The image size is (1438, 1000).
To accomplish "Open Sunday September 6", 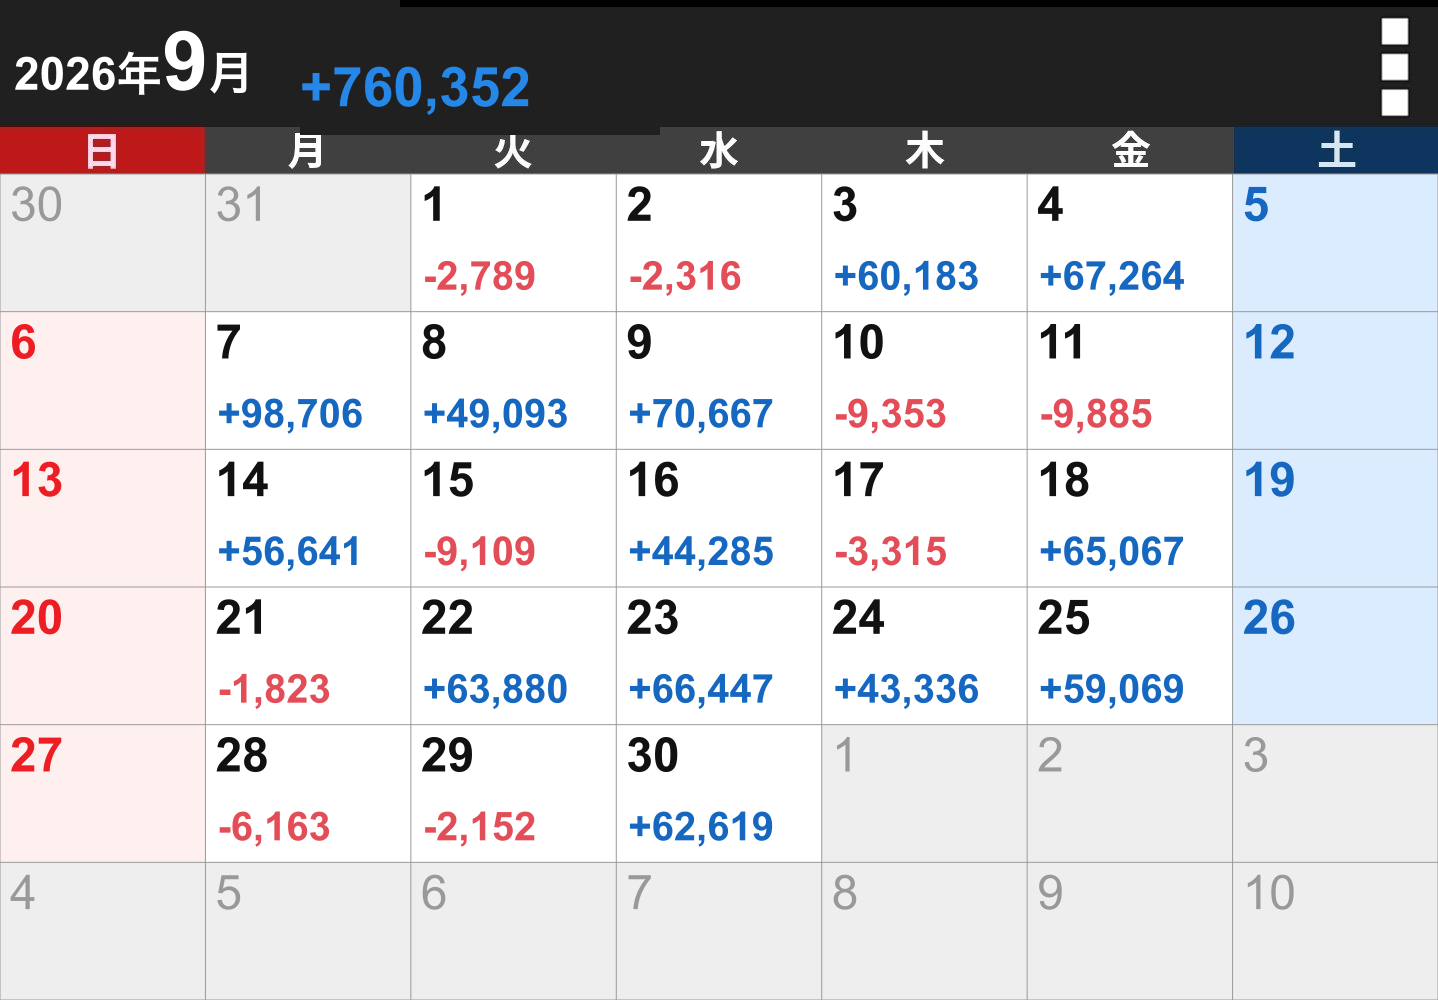I will [103, 381].
